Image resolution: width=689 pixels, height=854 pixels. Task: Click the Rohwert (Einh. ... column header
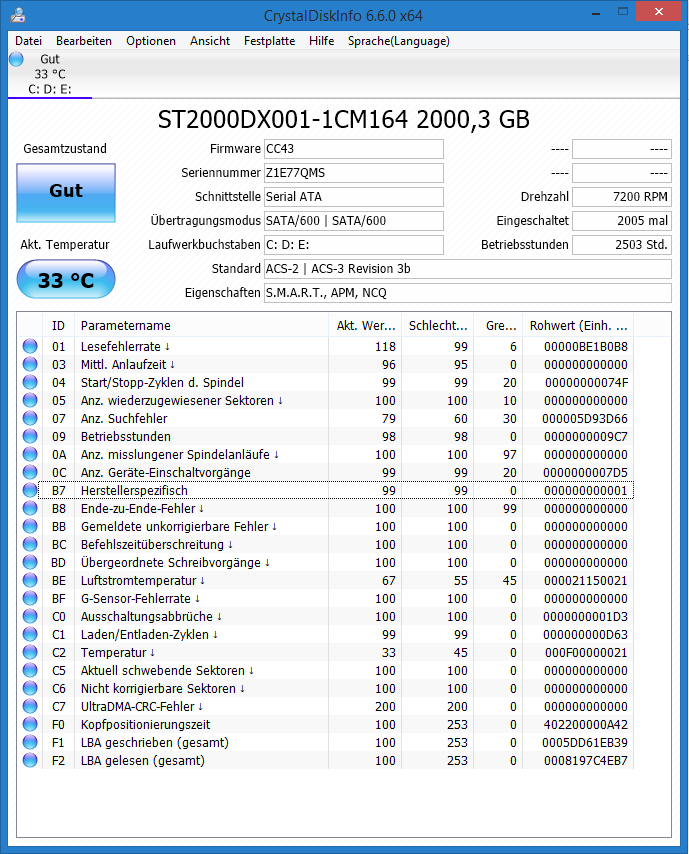[578, 326]
